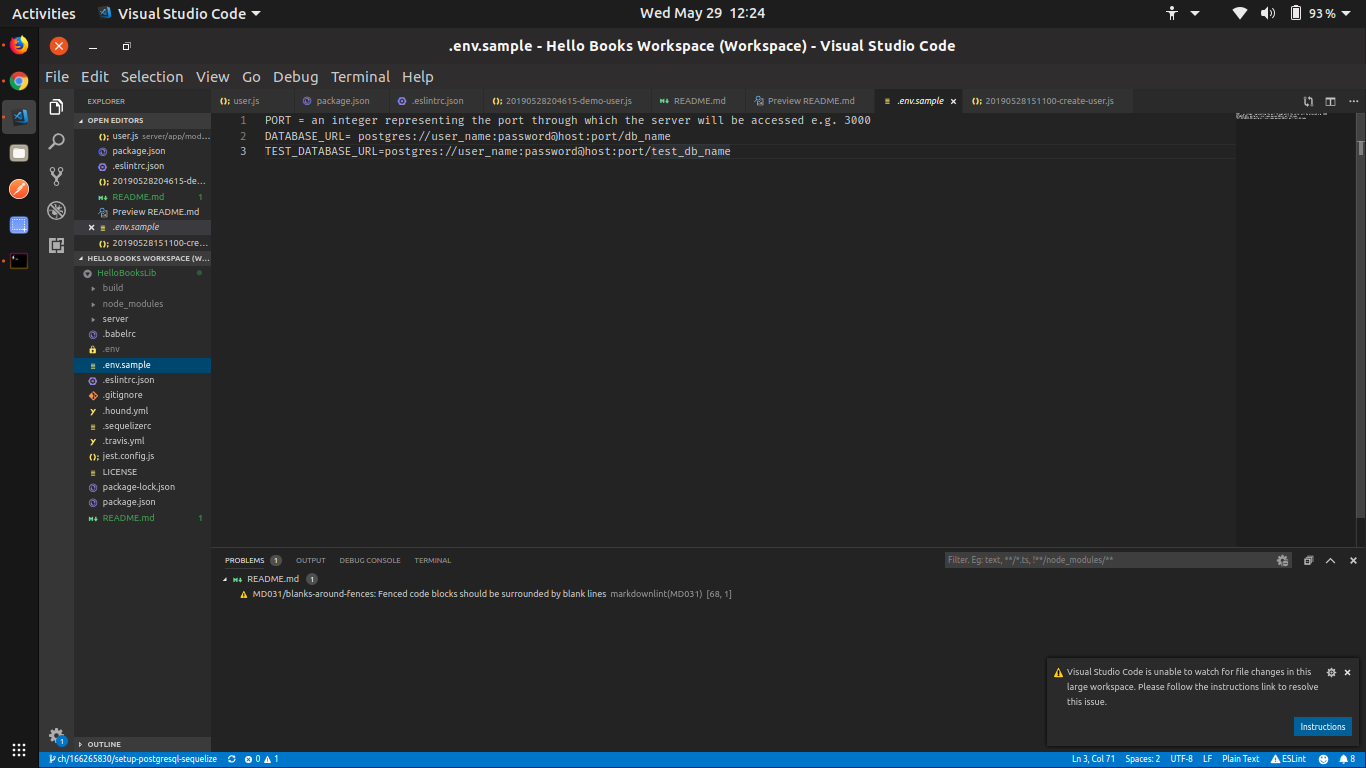Open Manage gear in activity bar

click(56, 735)
